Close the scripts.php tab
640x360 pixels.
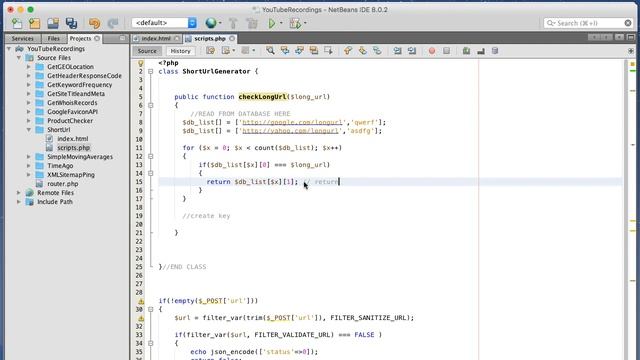pos(232,38)
